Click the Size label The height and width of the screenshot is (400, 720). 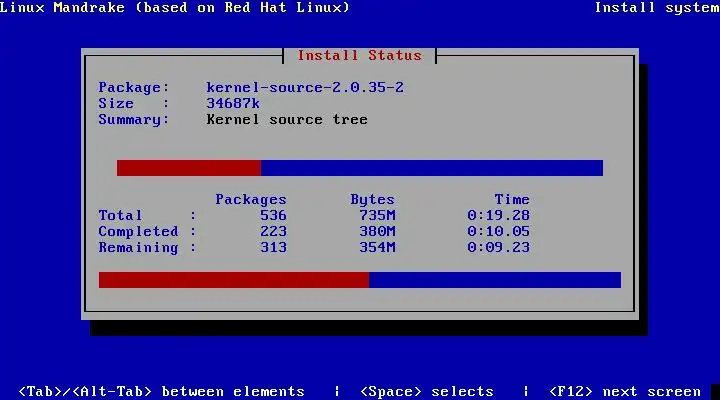[134, 103]
